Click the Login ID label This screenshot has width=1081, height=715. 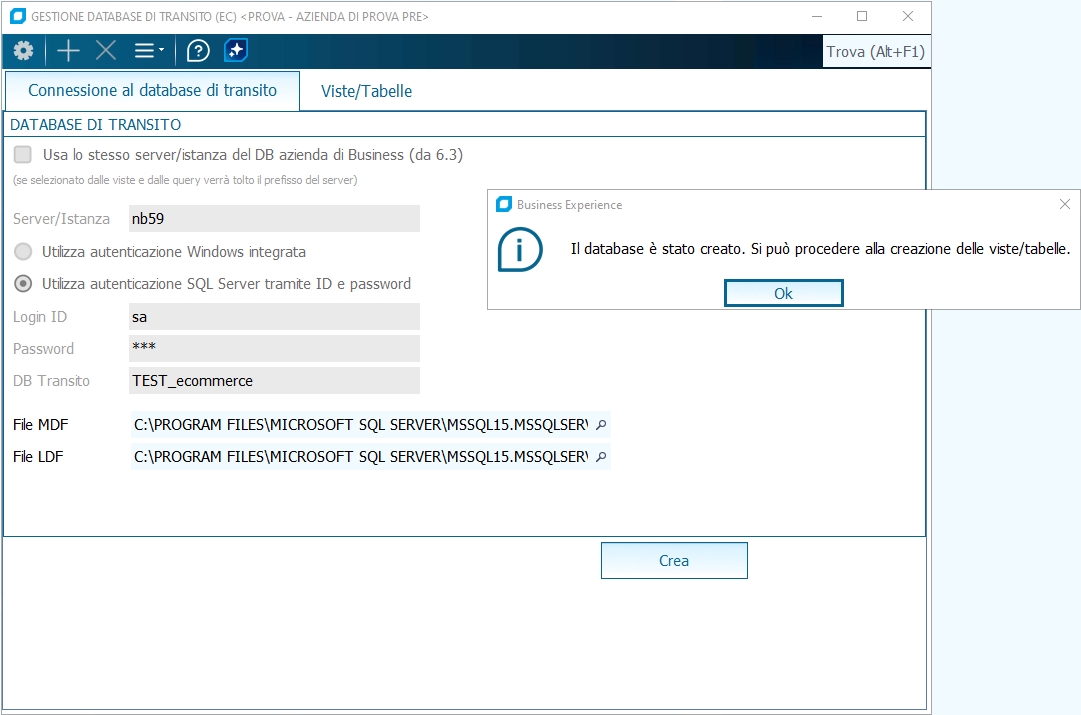[x=40, y=316]
